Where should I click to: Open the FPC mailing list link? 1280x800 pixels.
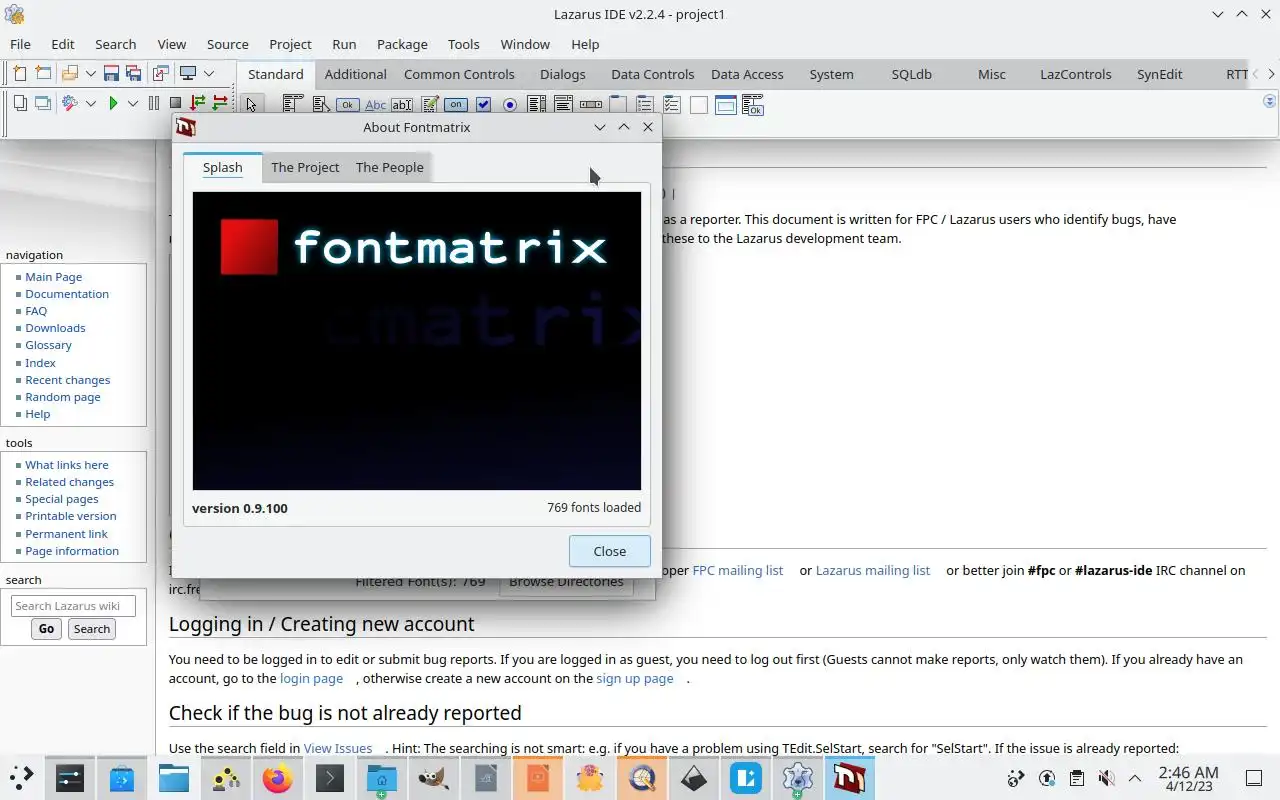[x=738, y=570]
